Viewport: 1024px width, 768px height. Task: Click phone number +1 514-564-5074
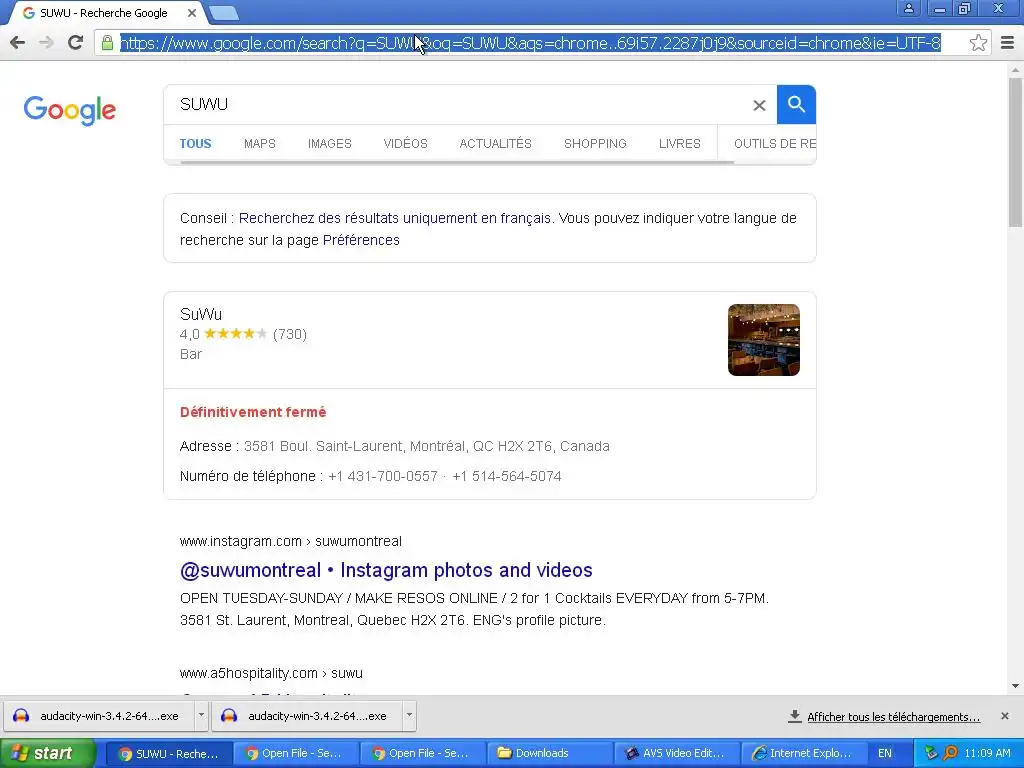(507, 476)
